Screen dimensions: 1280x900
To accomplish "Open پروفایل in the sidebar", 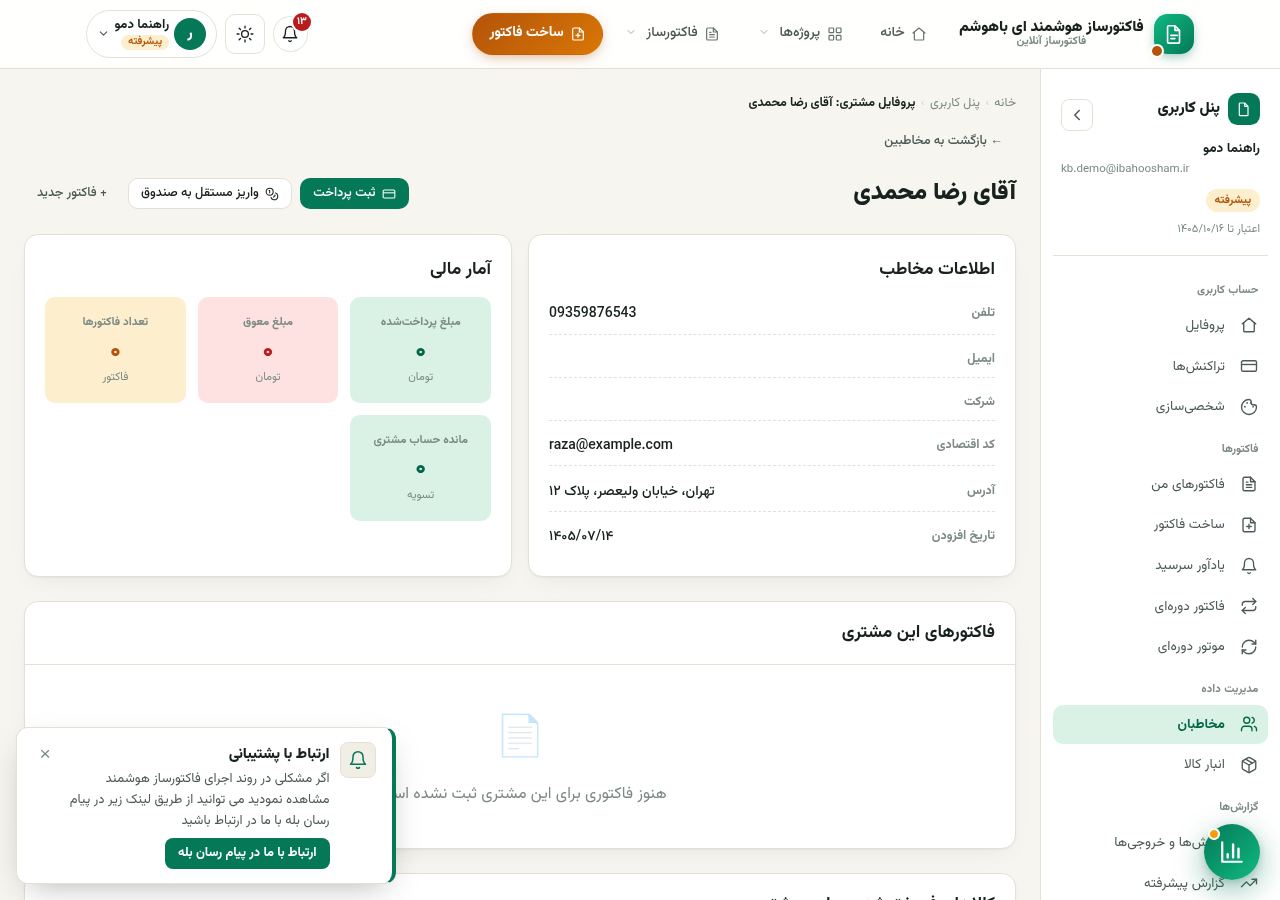I will tap(1160, 325).
